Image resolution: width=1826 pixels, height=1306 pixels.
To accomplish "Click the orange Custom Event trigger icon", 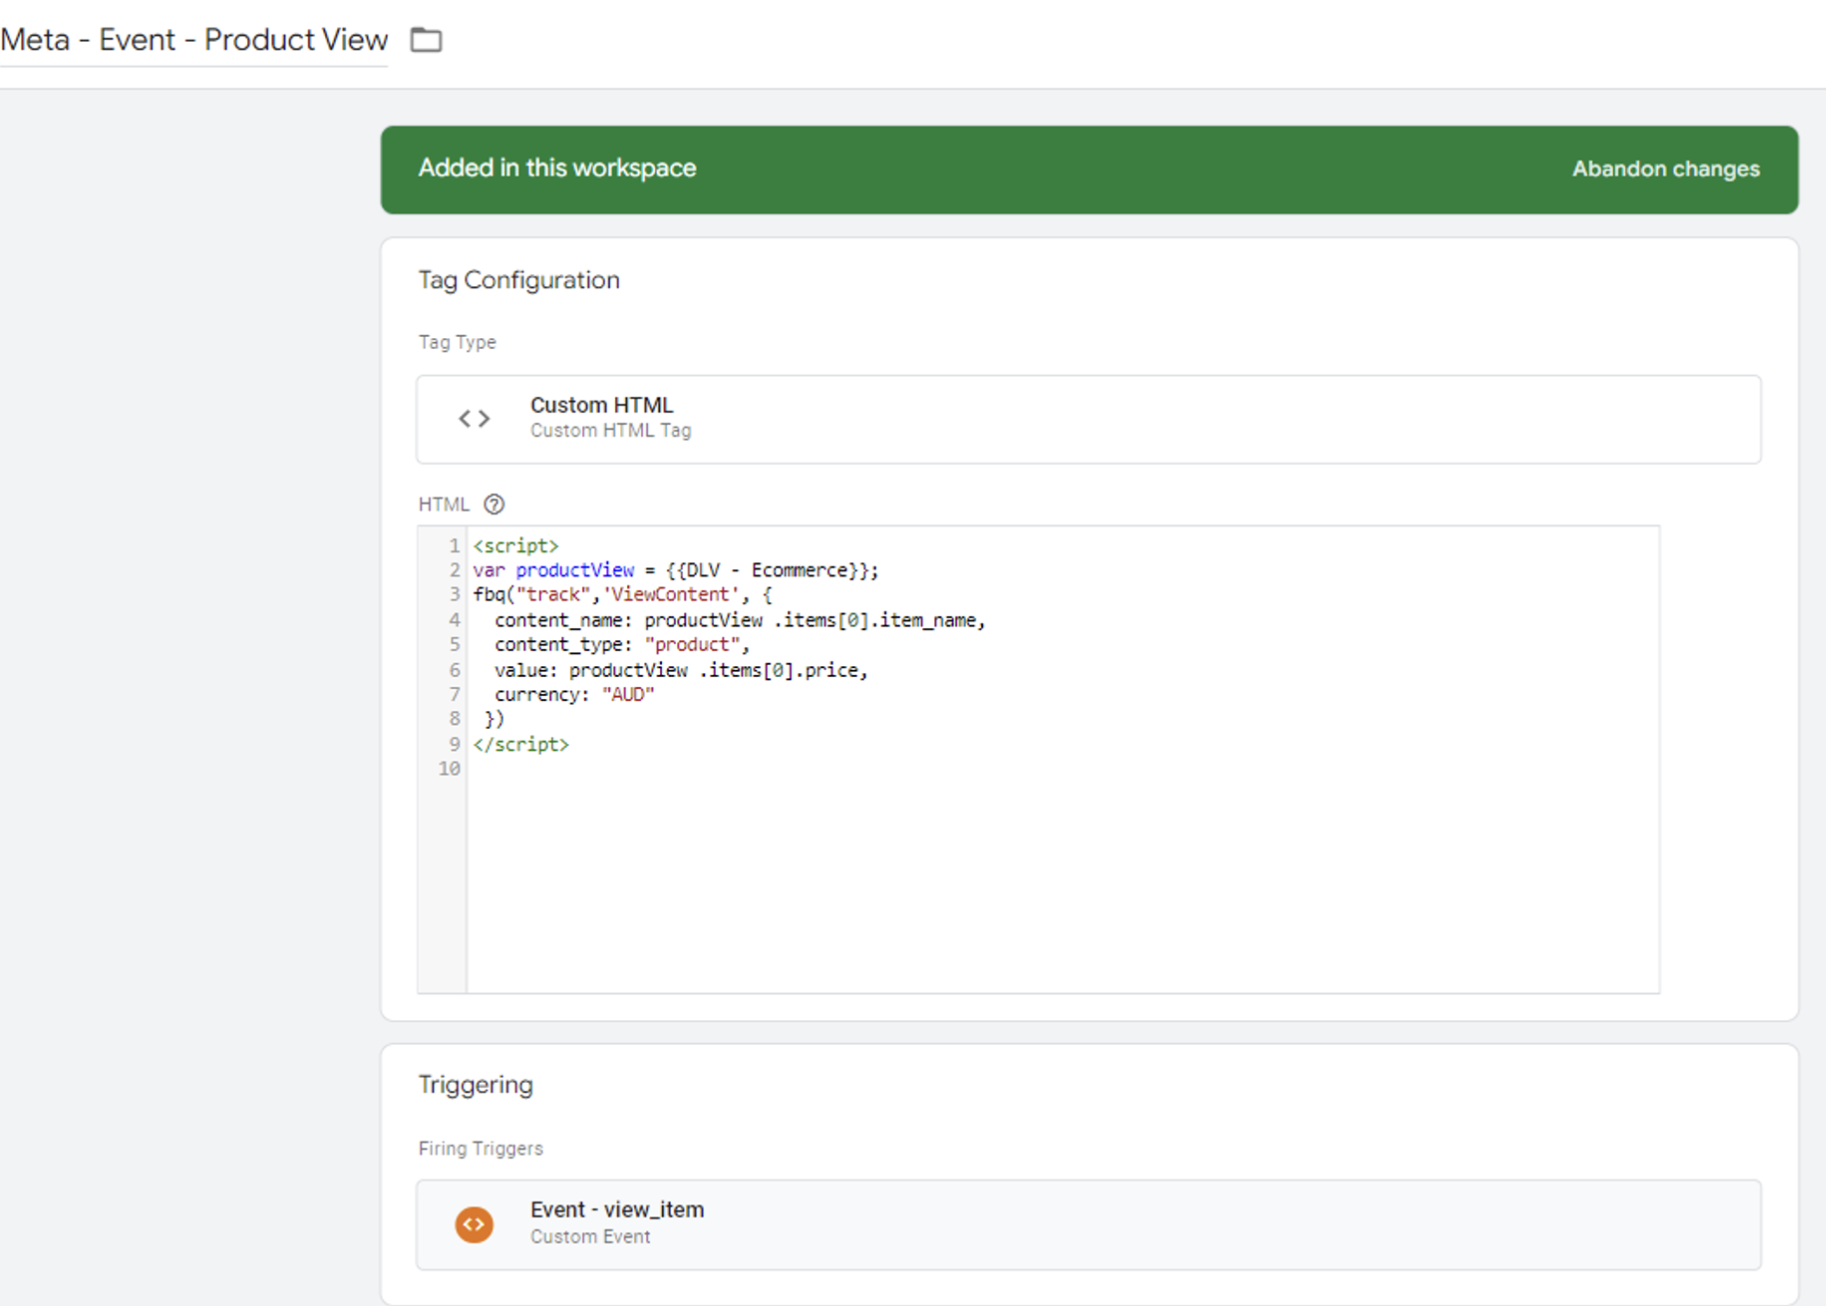I will pyautogui.click(x=474, y=1224).
